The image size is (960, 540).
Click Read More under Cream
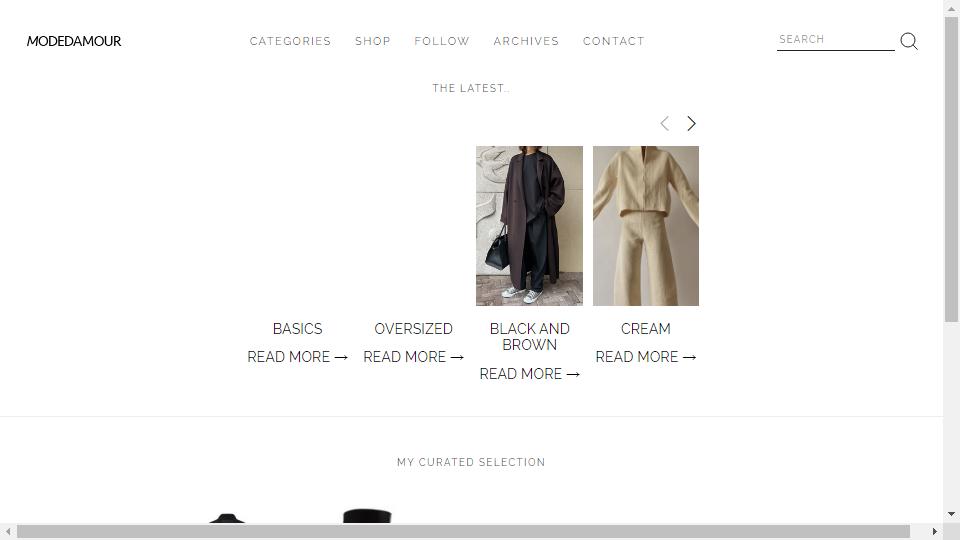pos(645,357)
